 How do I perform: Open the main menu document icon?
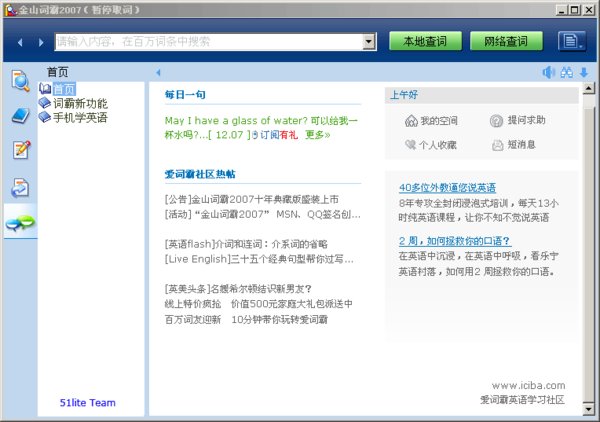pos(572,41)
